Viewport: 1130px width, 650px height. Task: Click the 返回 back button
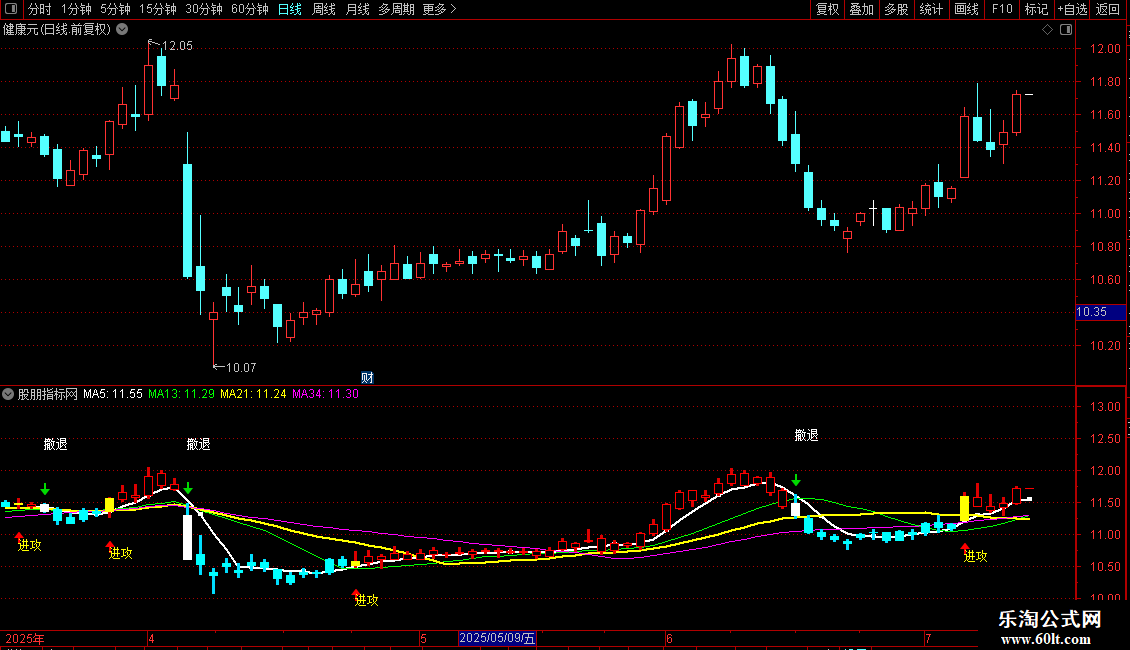1108,9
